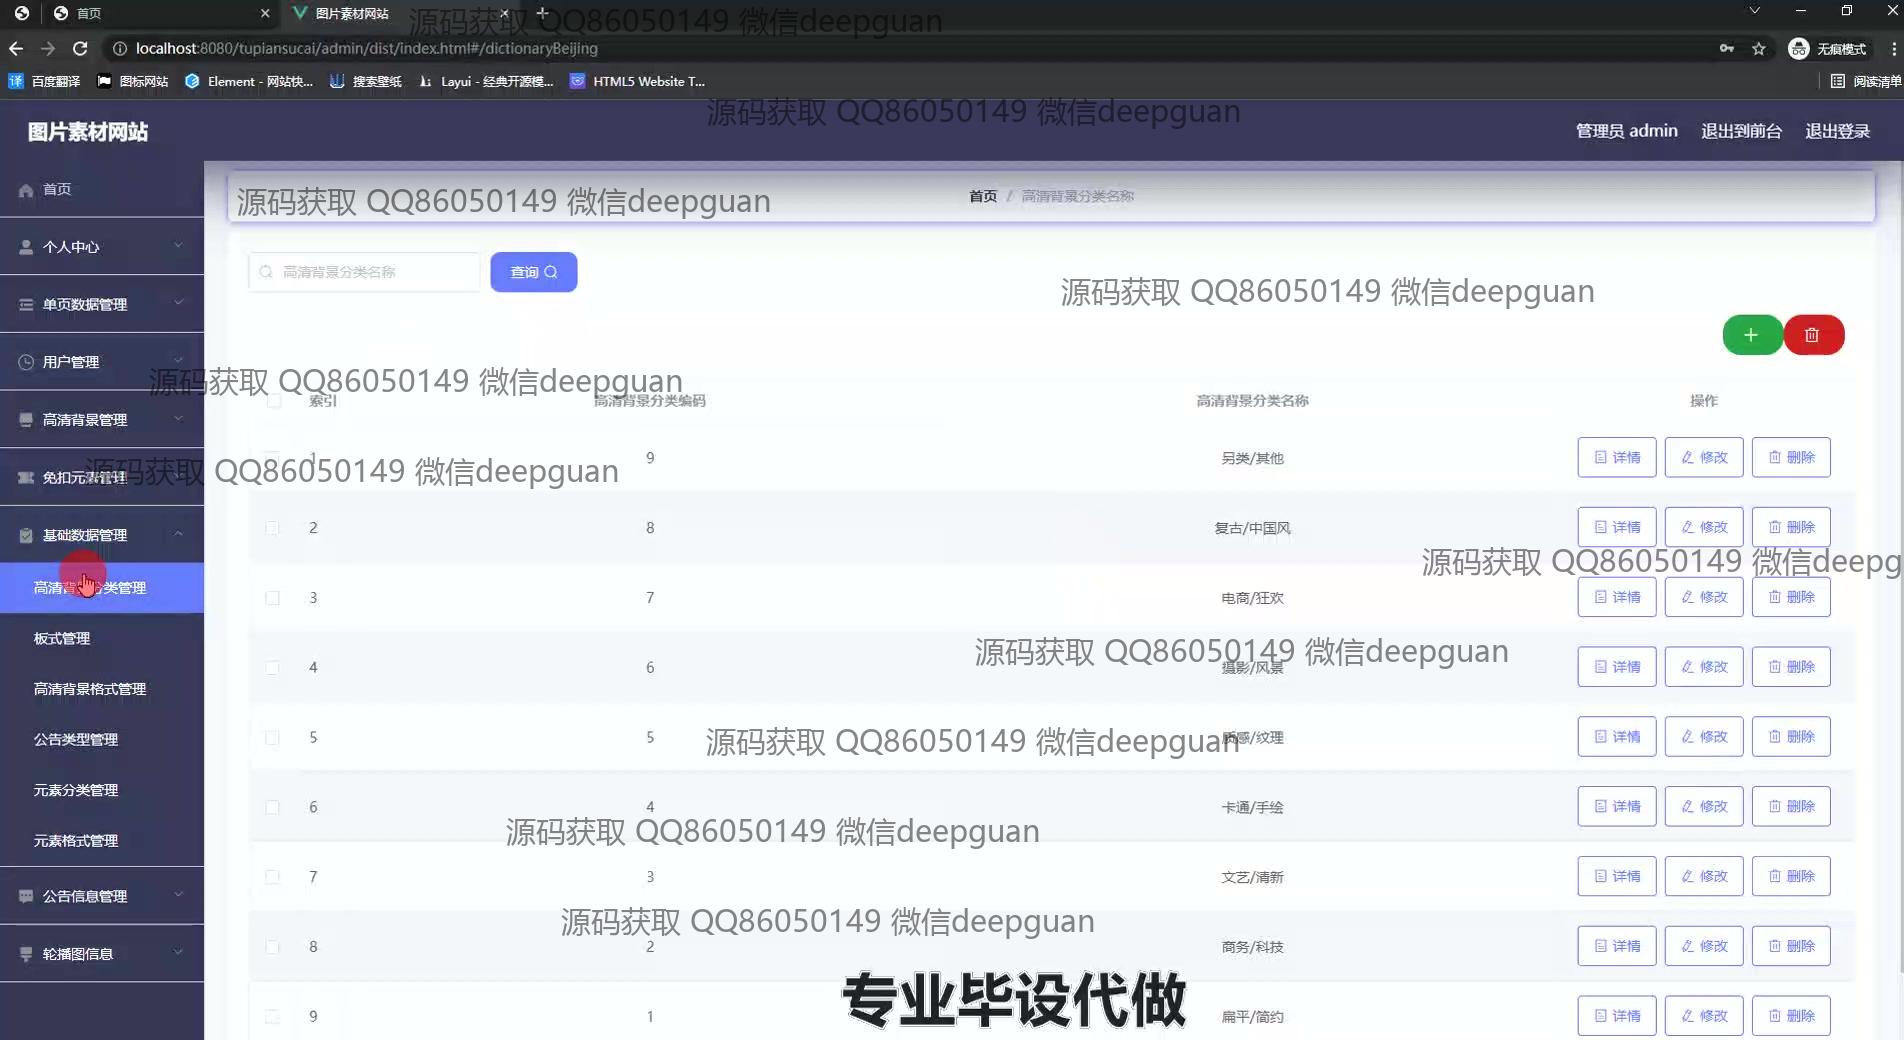The width and height of the screenshot is (1904, 1040).
Task: Open the browser tab search dropdown arrow
Action: [x=1754, y=11]
